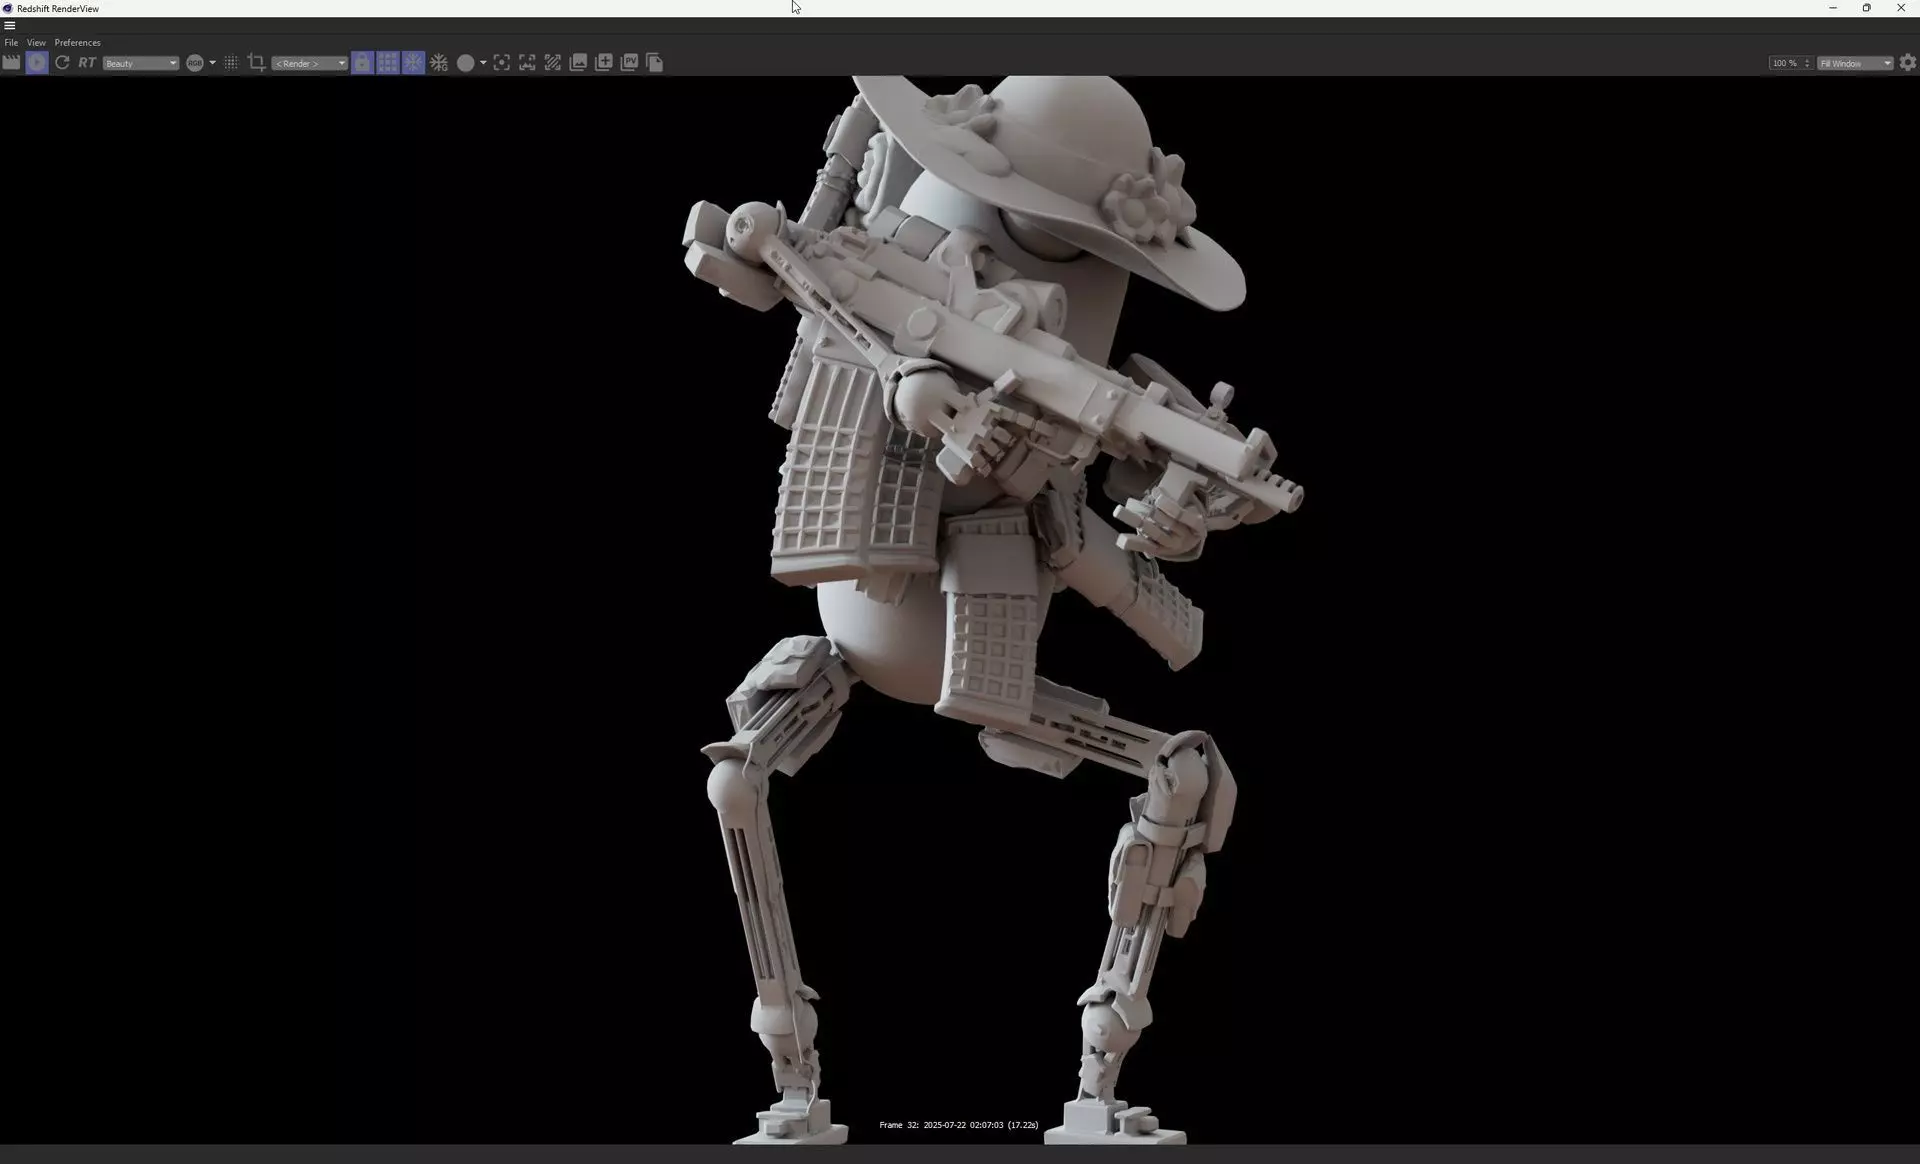This screenshot has width=1920, height=1164.
Task: Click the RGB channel display button
Action: pos(195,63)
